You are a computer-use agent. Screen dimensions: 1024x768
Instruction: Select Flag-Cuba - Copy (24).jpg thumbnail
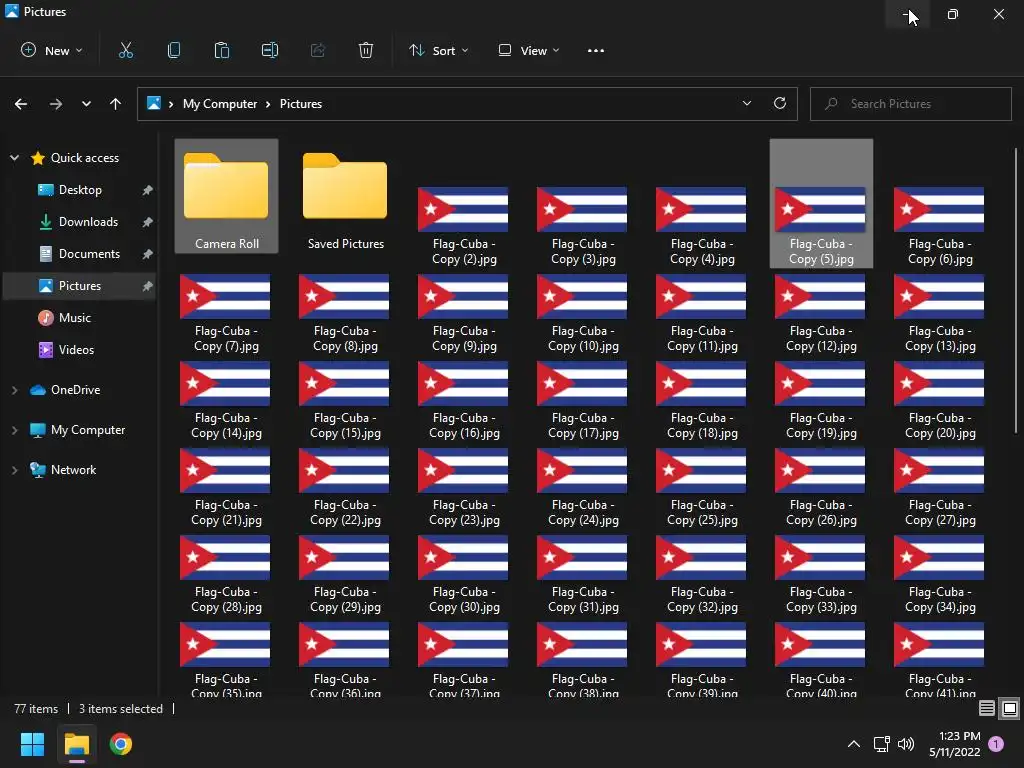point(583,471)
